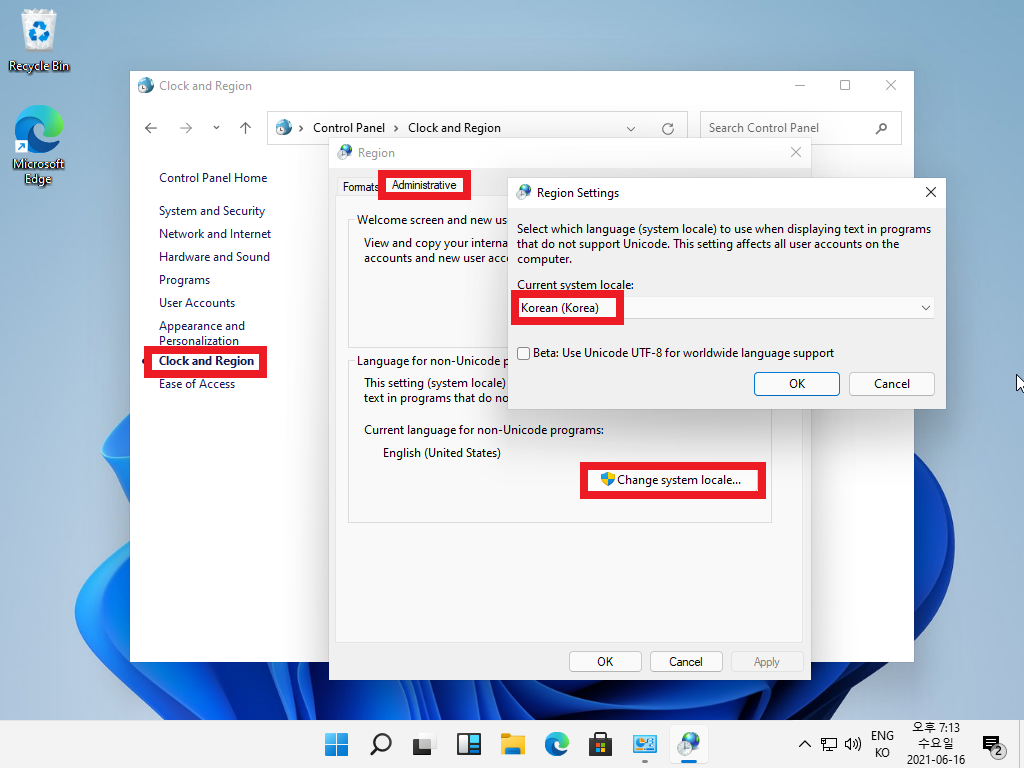This screenshot has width=1024, height=768.
Task: Click the search magnifier in Control Panel
Action: (x=882, y=128)
